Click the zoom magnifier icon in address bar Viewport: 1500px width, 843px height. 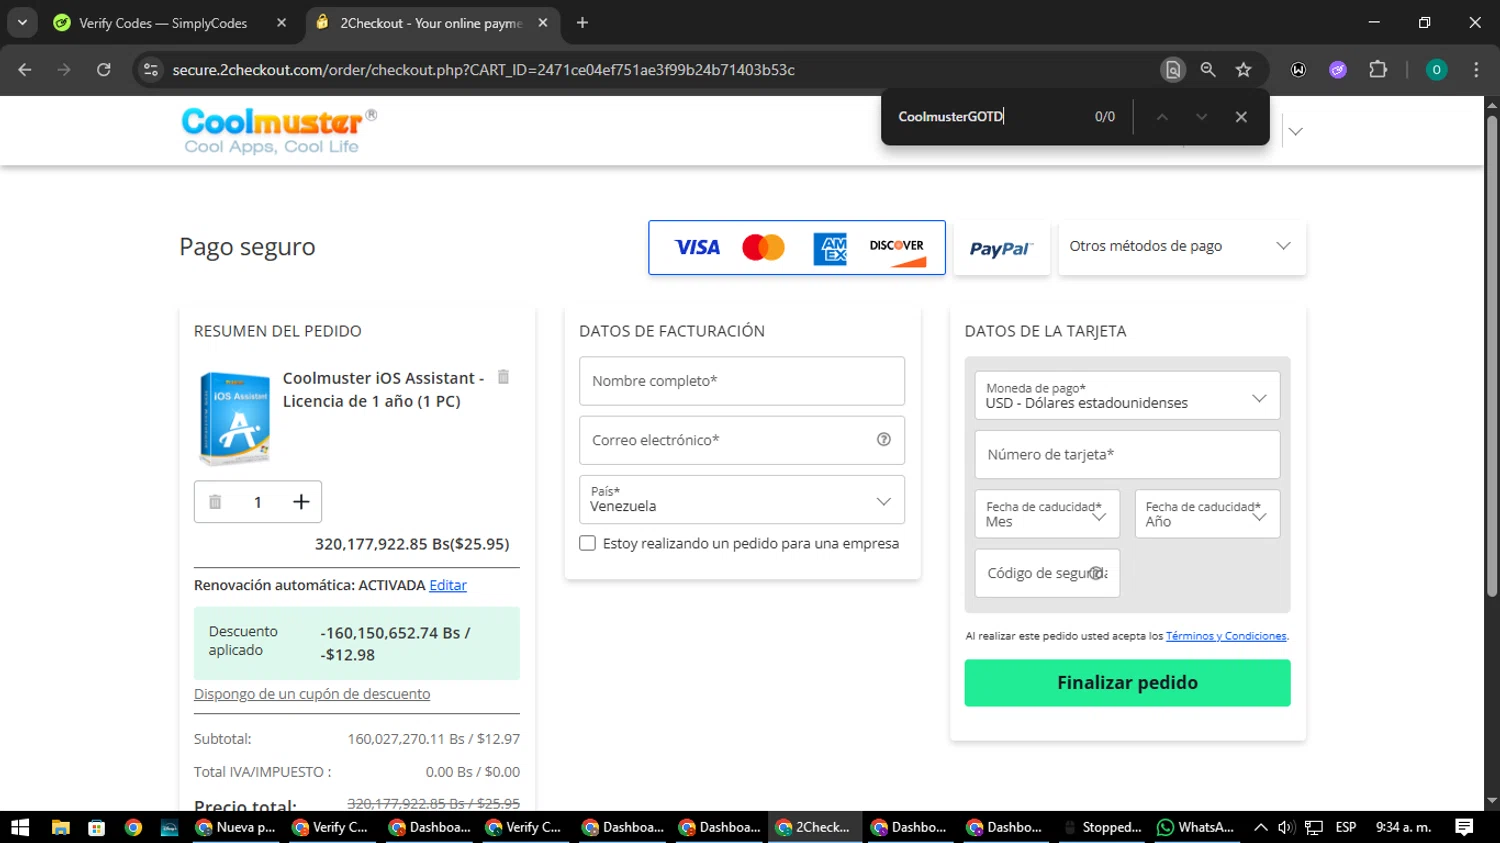coord(1208,70)
